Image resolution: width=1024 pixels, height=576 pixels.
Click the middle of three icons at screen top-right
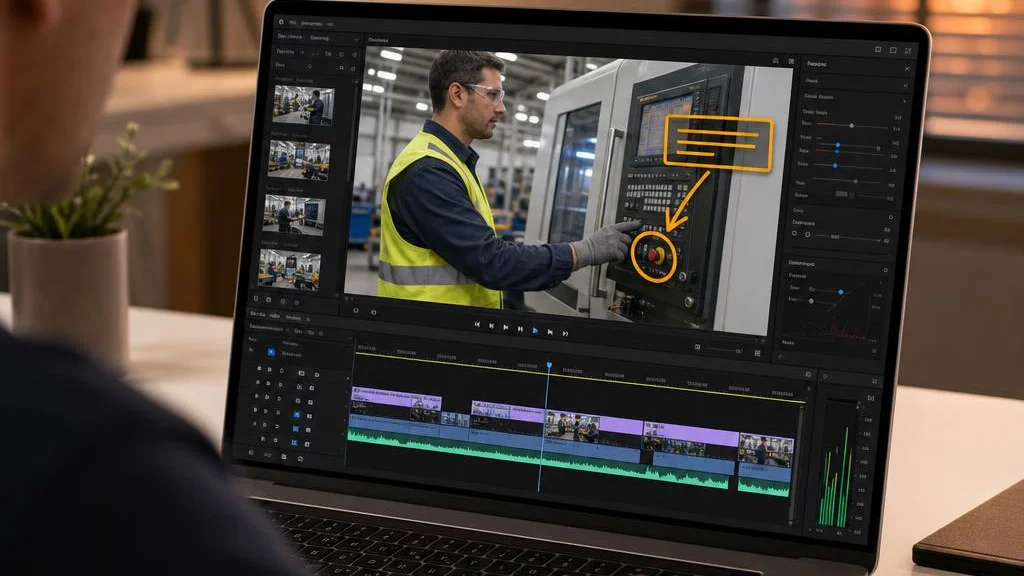point(893,50)
